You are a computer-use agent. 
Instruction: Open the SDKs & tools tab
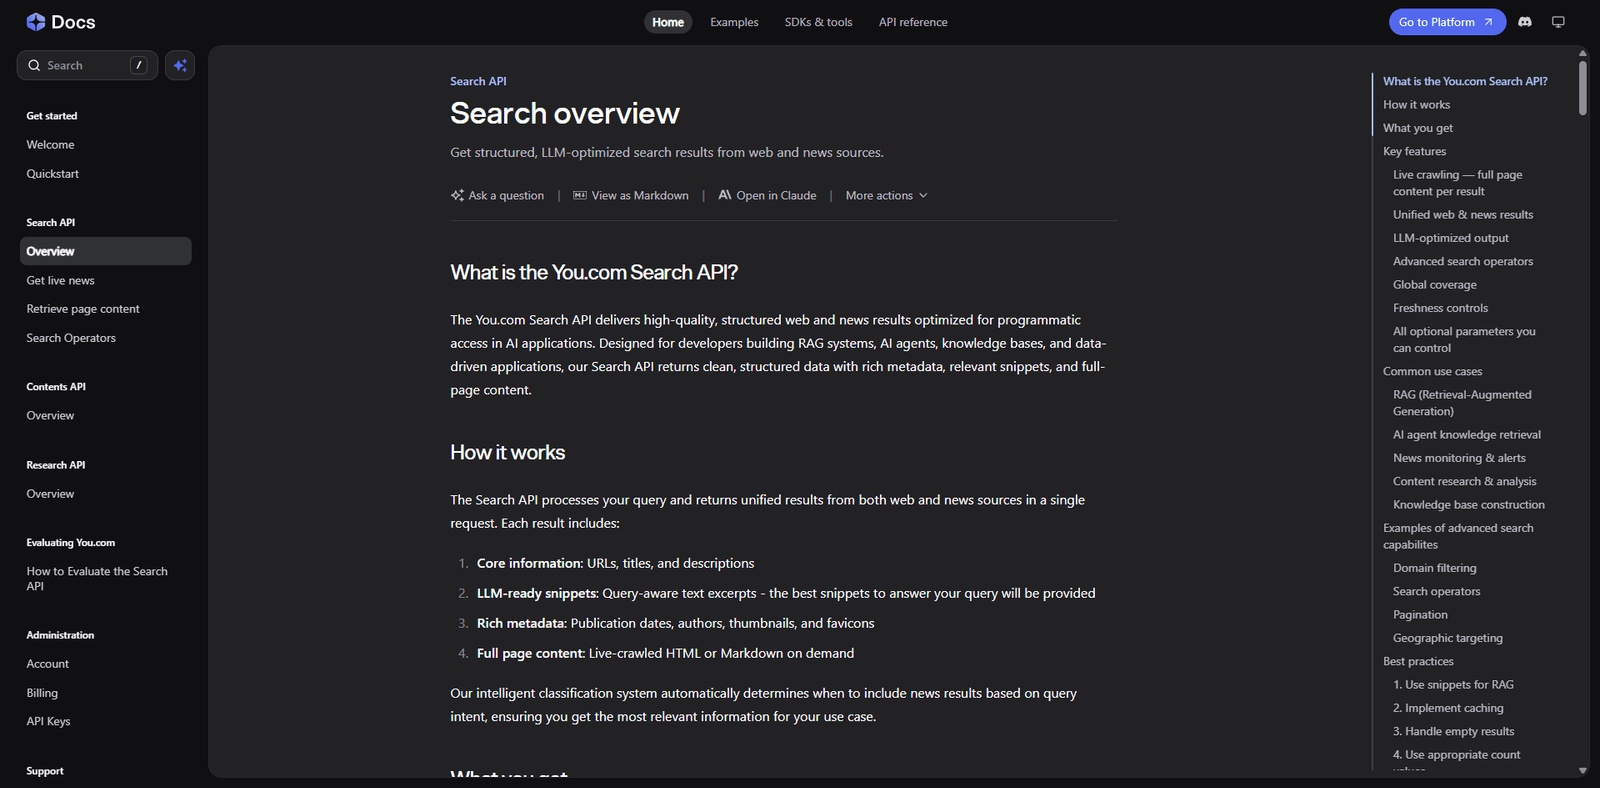click(x=818, y=22)
